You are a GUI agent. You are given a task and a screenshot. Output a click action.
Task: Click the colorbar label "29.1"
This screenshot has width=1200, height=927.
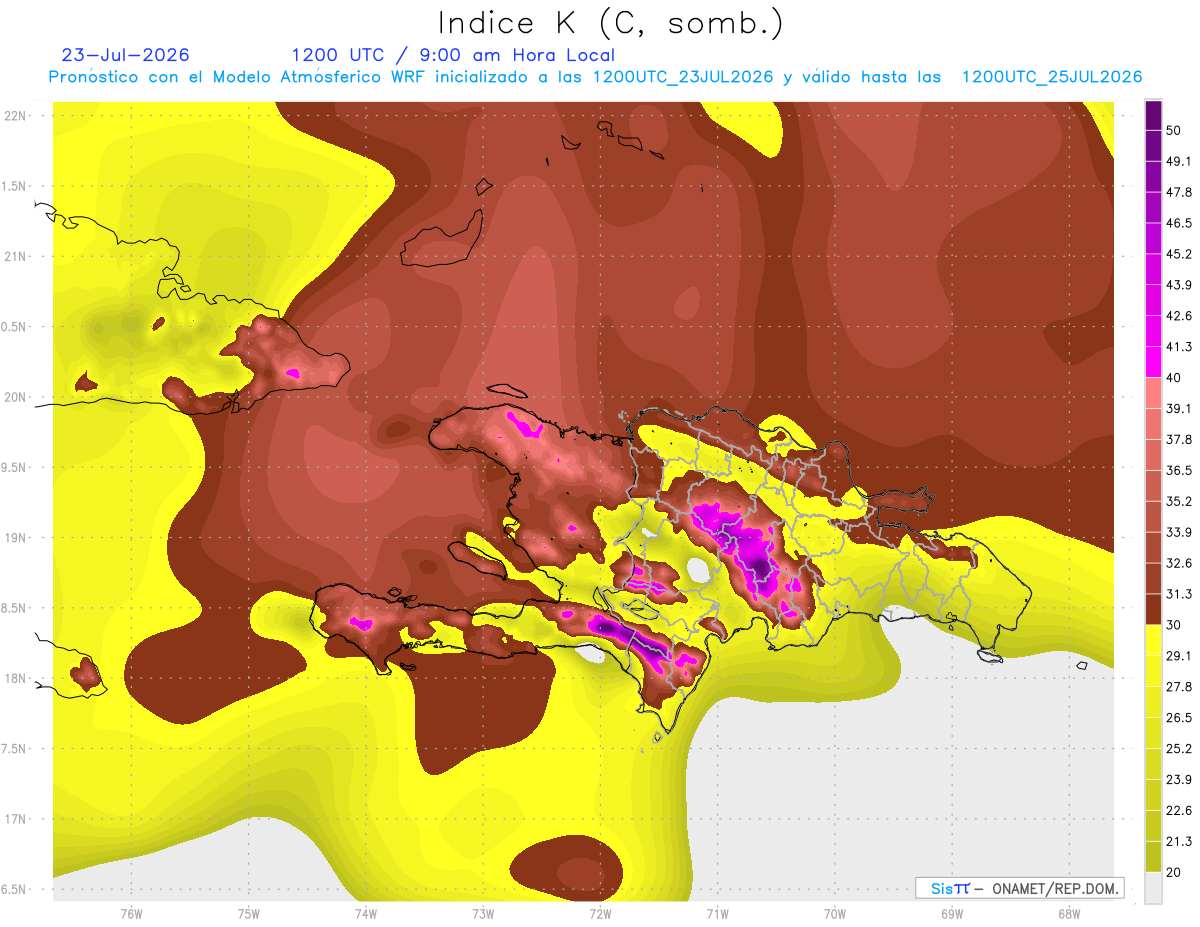tap(1179, 656)
